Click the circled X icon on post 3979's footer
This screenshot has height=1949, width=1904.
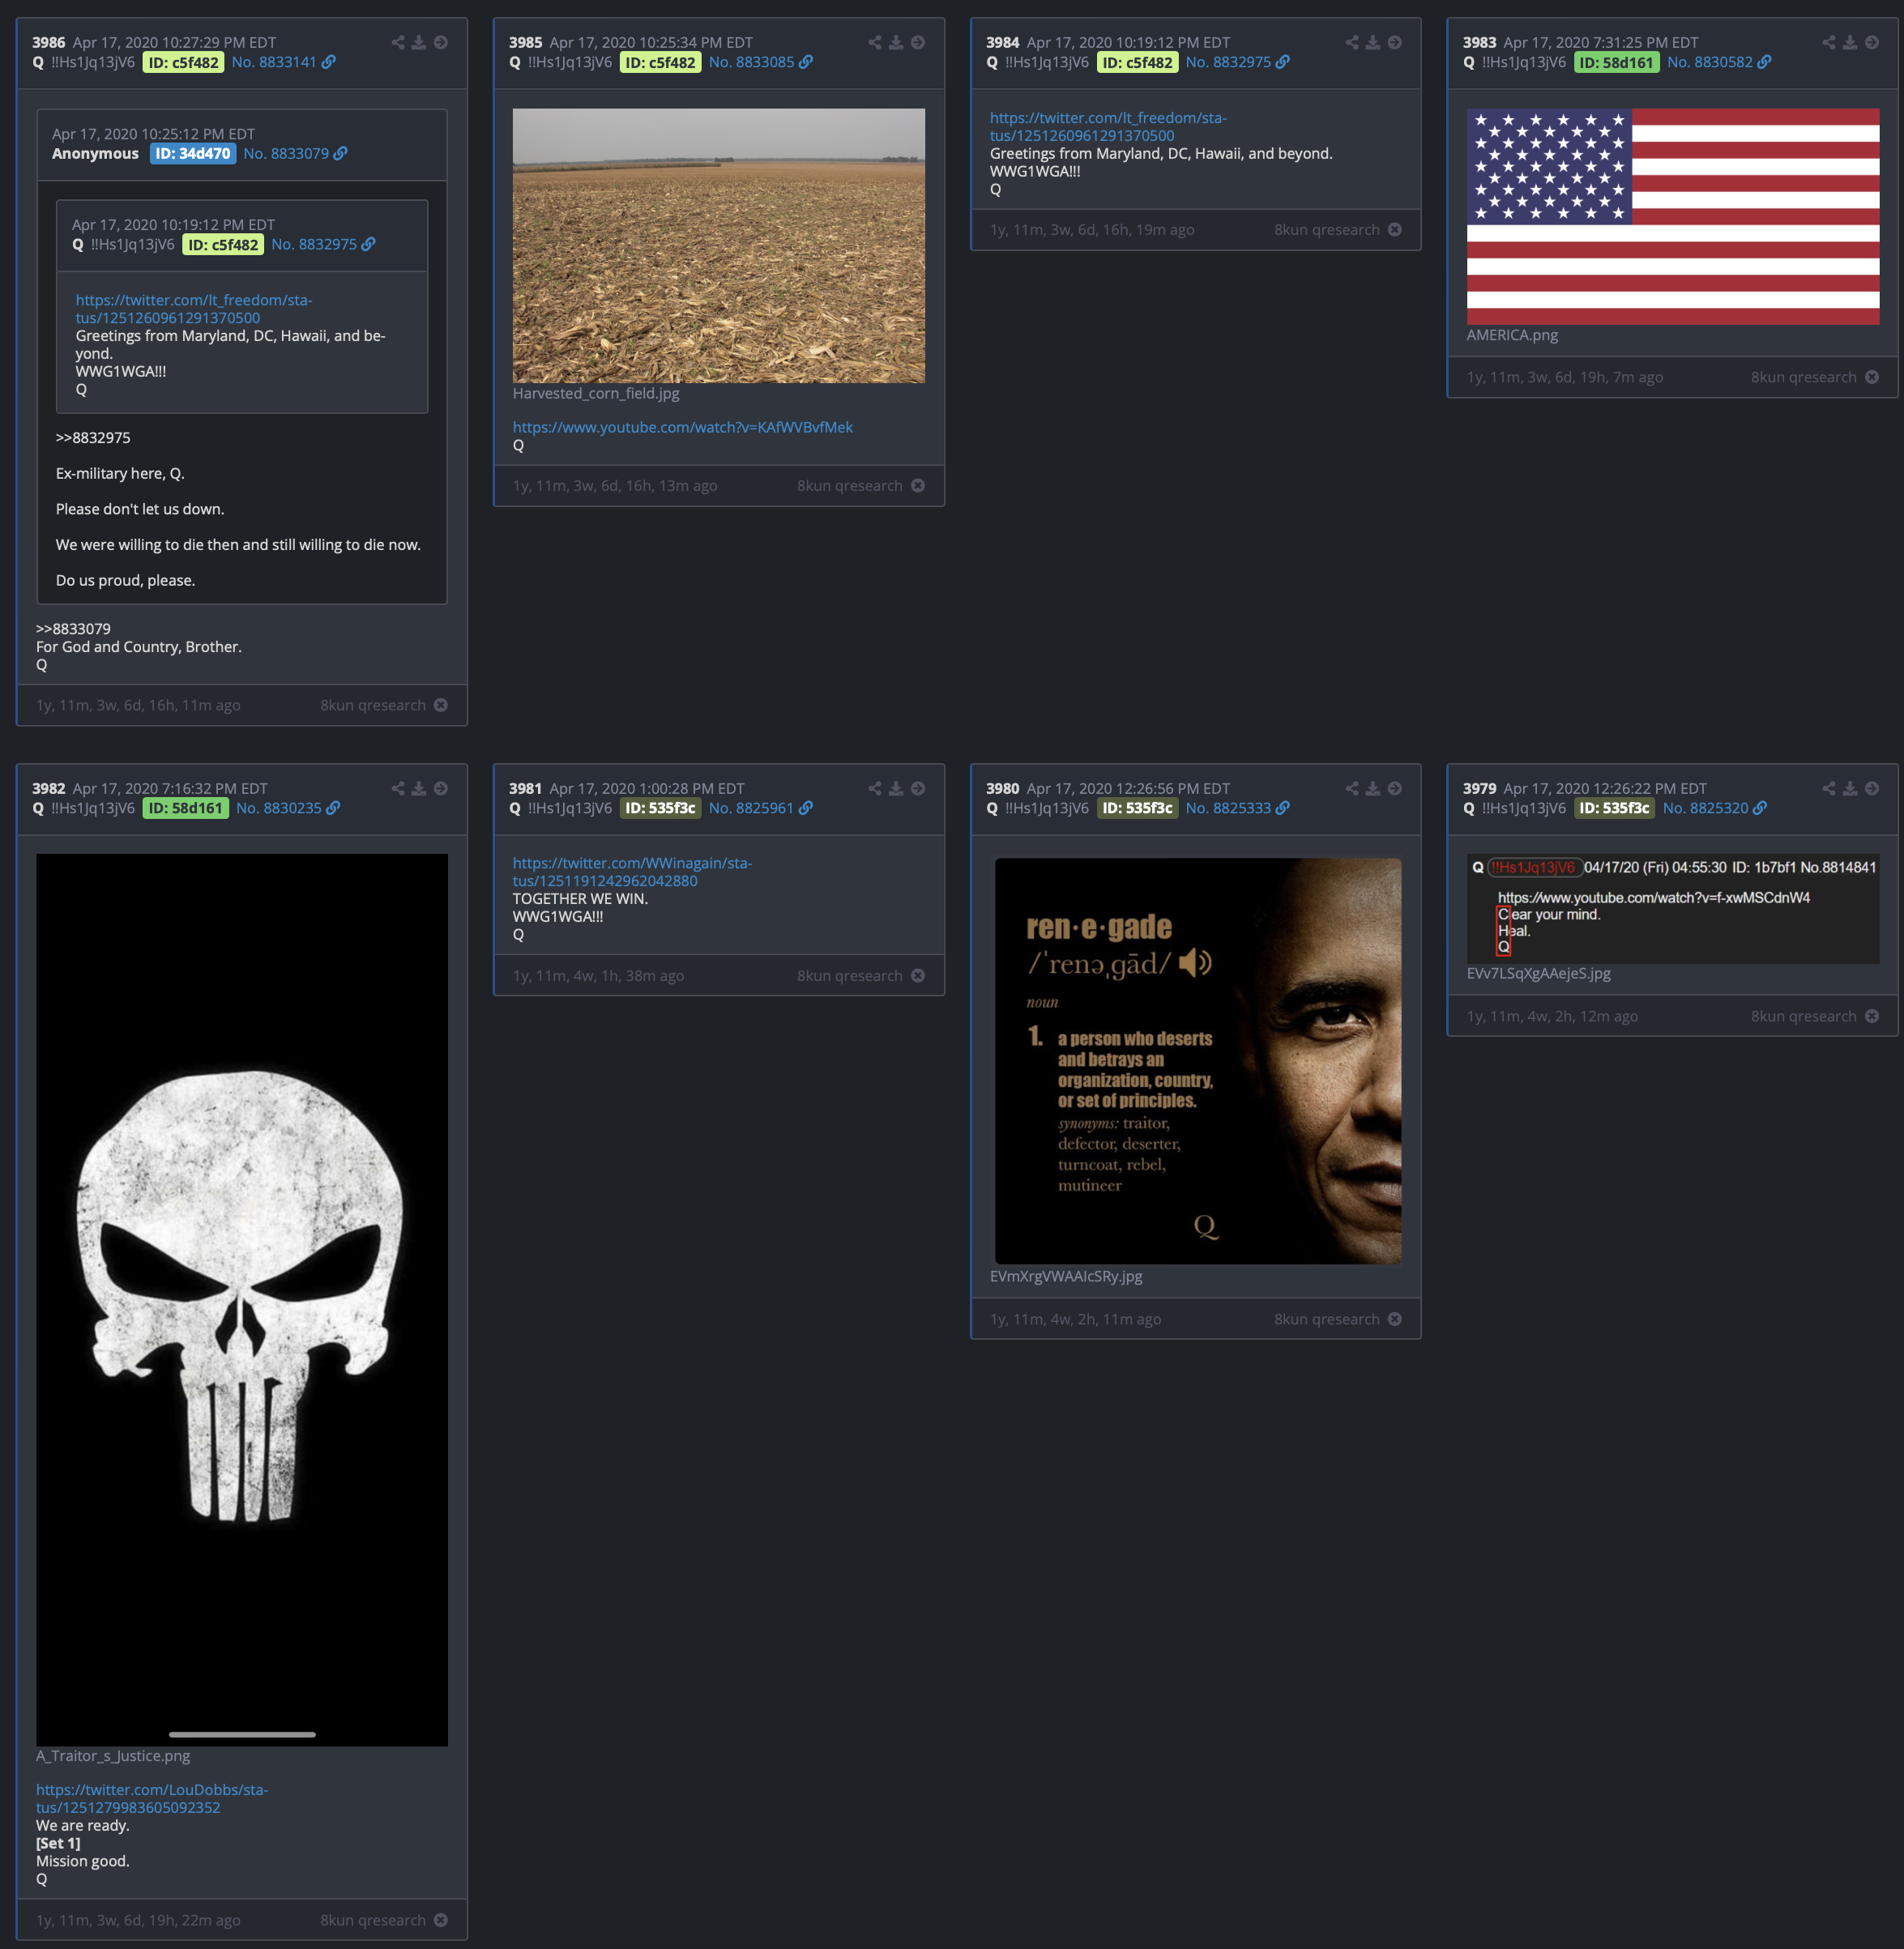[x=1872, y=1016]
